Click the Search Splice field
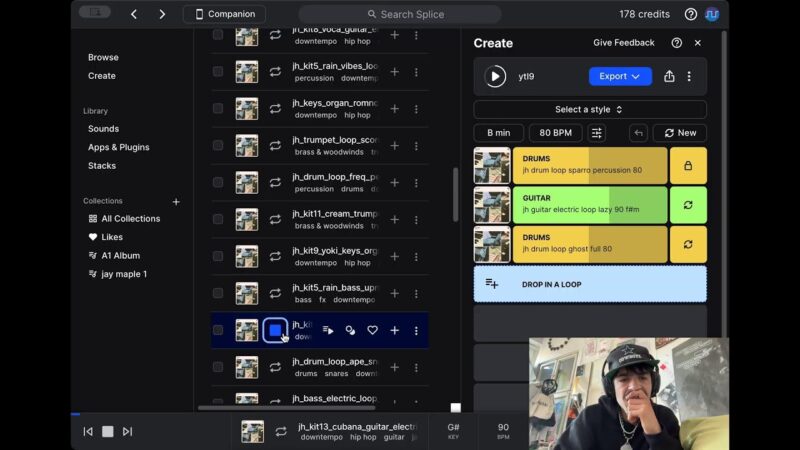800x450 pixels. [400, 14]
